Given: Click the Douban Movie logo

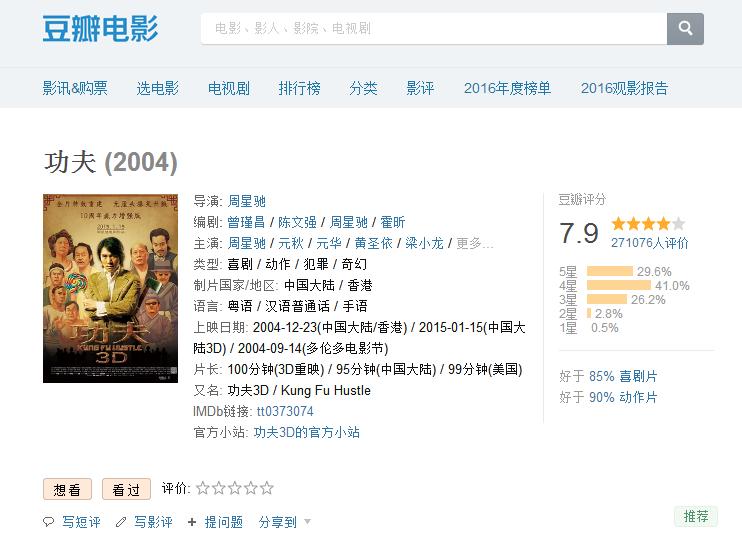Looking at the screenshot, I should 100,28.
